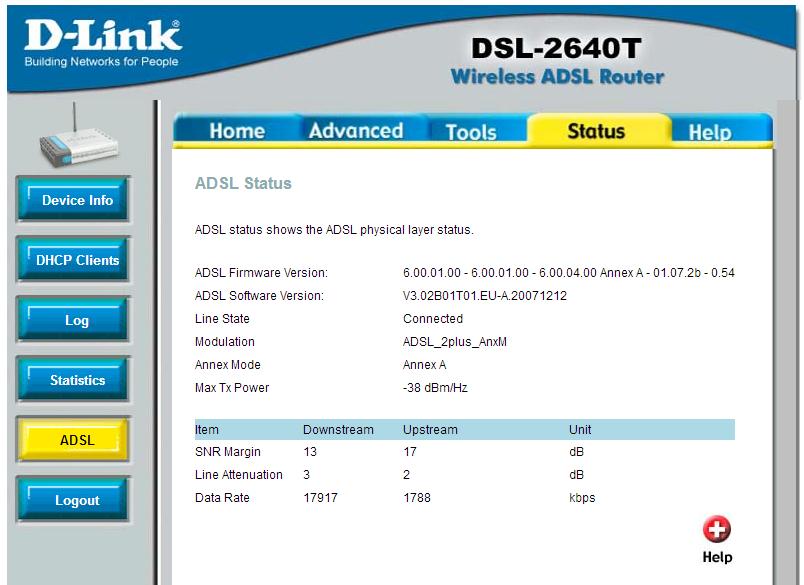This screenshot has height=585, width=804.
Task: Click the Wireless ADSL Router subtitle
Action: coord(557,77)
